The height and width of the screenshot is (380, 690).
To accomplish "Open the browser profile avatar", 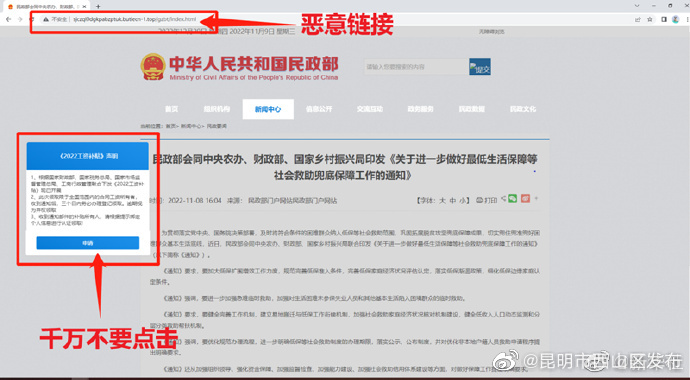I will tap(675, 19).
